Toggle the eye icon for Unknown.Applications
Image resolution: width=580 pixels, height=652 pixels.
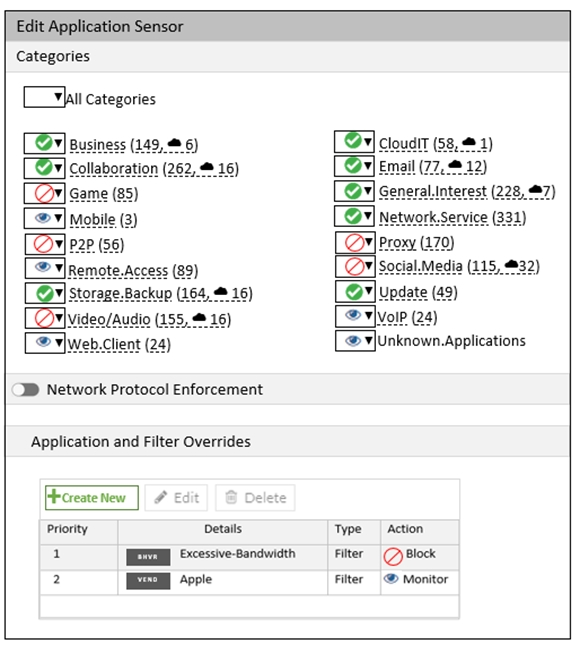coord(353,341)
